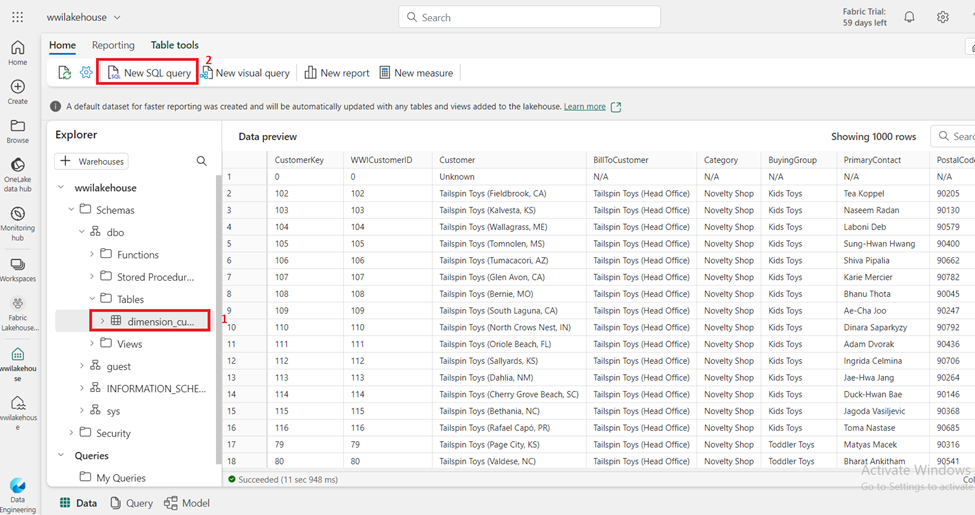The height and width of the screenshot is (515, 975).
Task: Select cell Tailspin Toys (Fieldbrook, CA)
Action: 509,193
